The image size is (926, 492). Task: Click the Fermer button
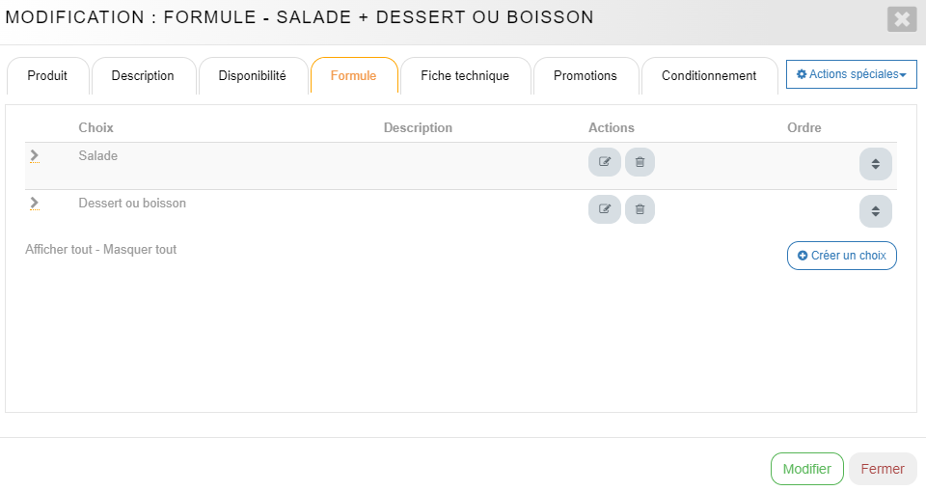[x=882, y=469]
